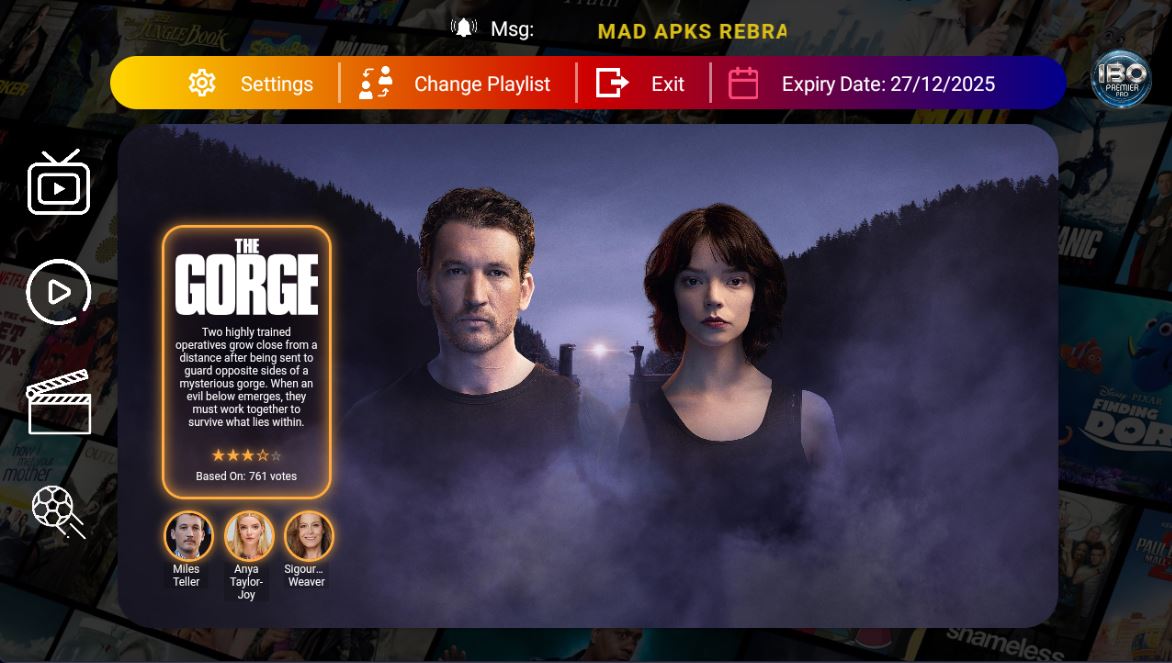The height and width of the screenshot is (663, 1172).
Task: Click the Expiry Date 27/12/2025 text
Action: [x=888, y=84]
